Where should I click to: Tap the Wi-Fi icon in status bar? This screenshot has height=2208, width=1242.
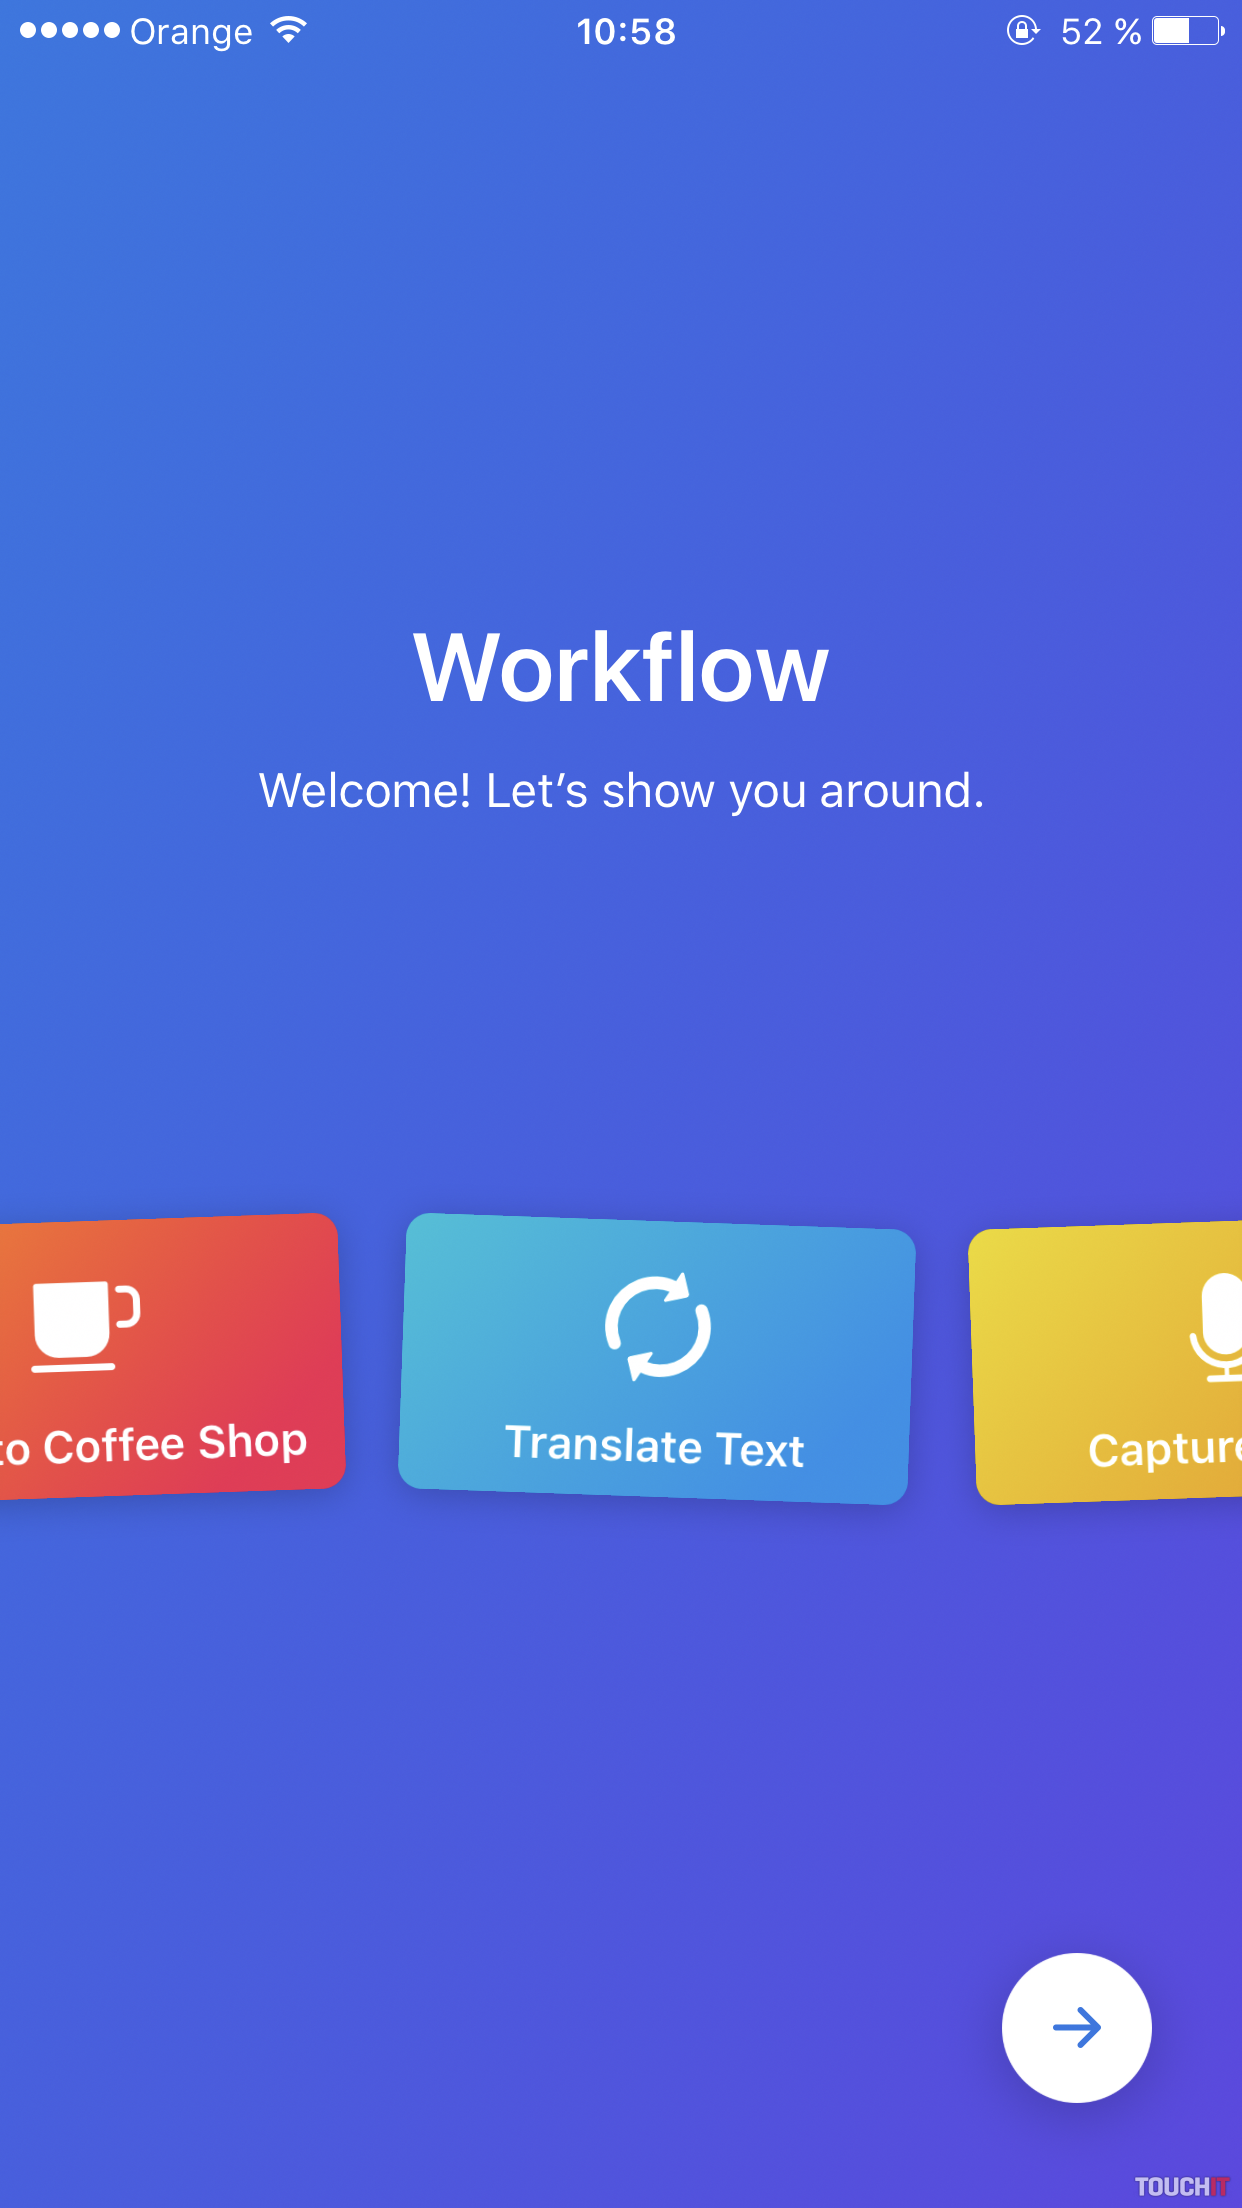tap(289, 31)
